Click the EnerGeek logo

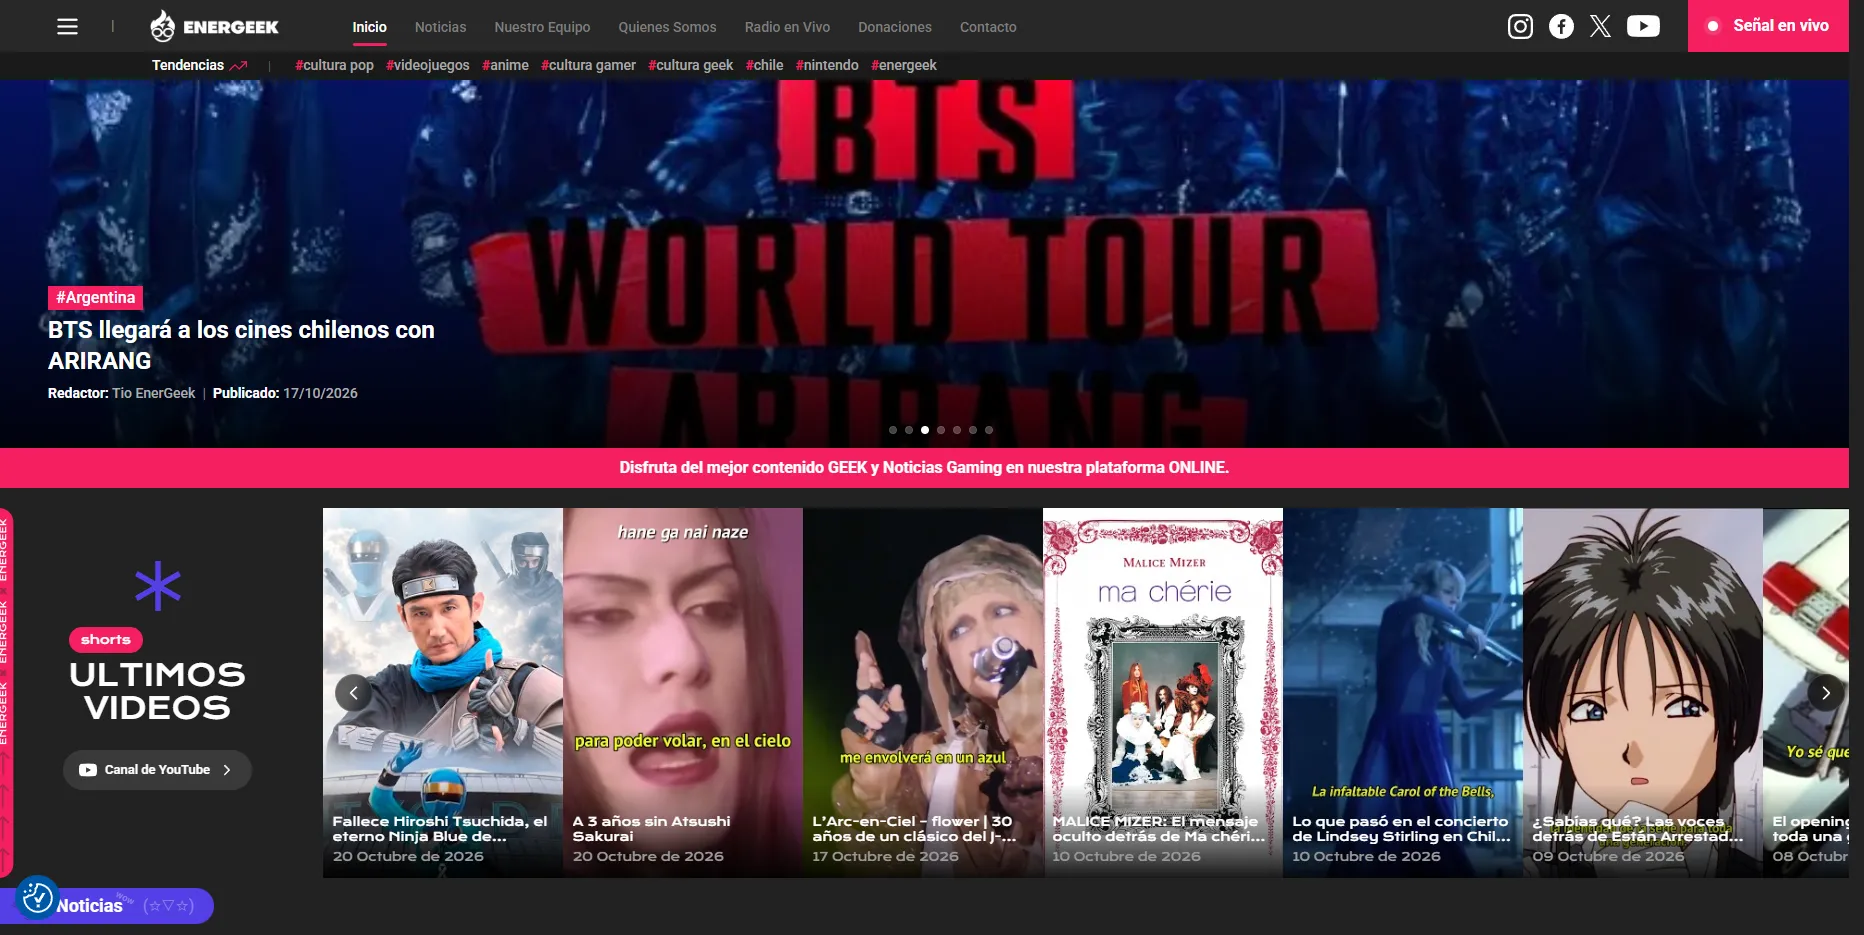[x=214, y=27]
